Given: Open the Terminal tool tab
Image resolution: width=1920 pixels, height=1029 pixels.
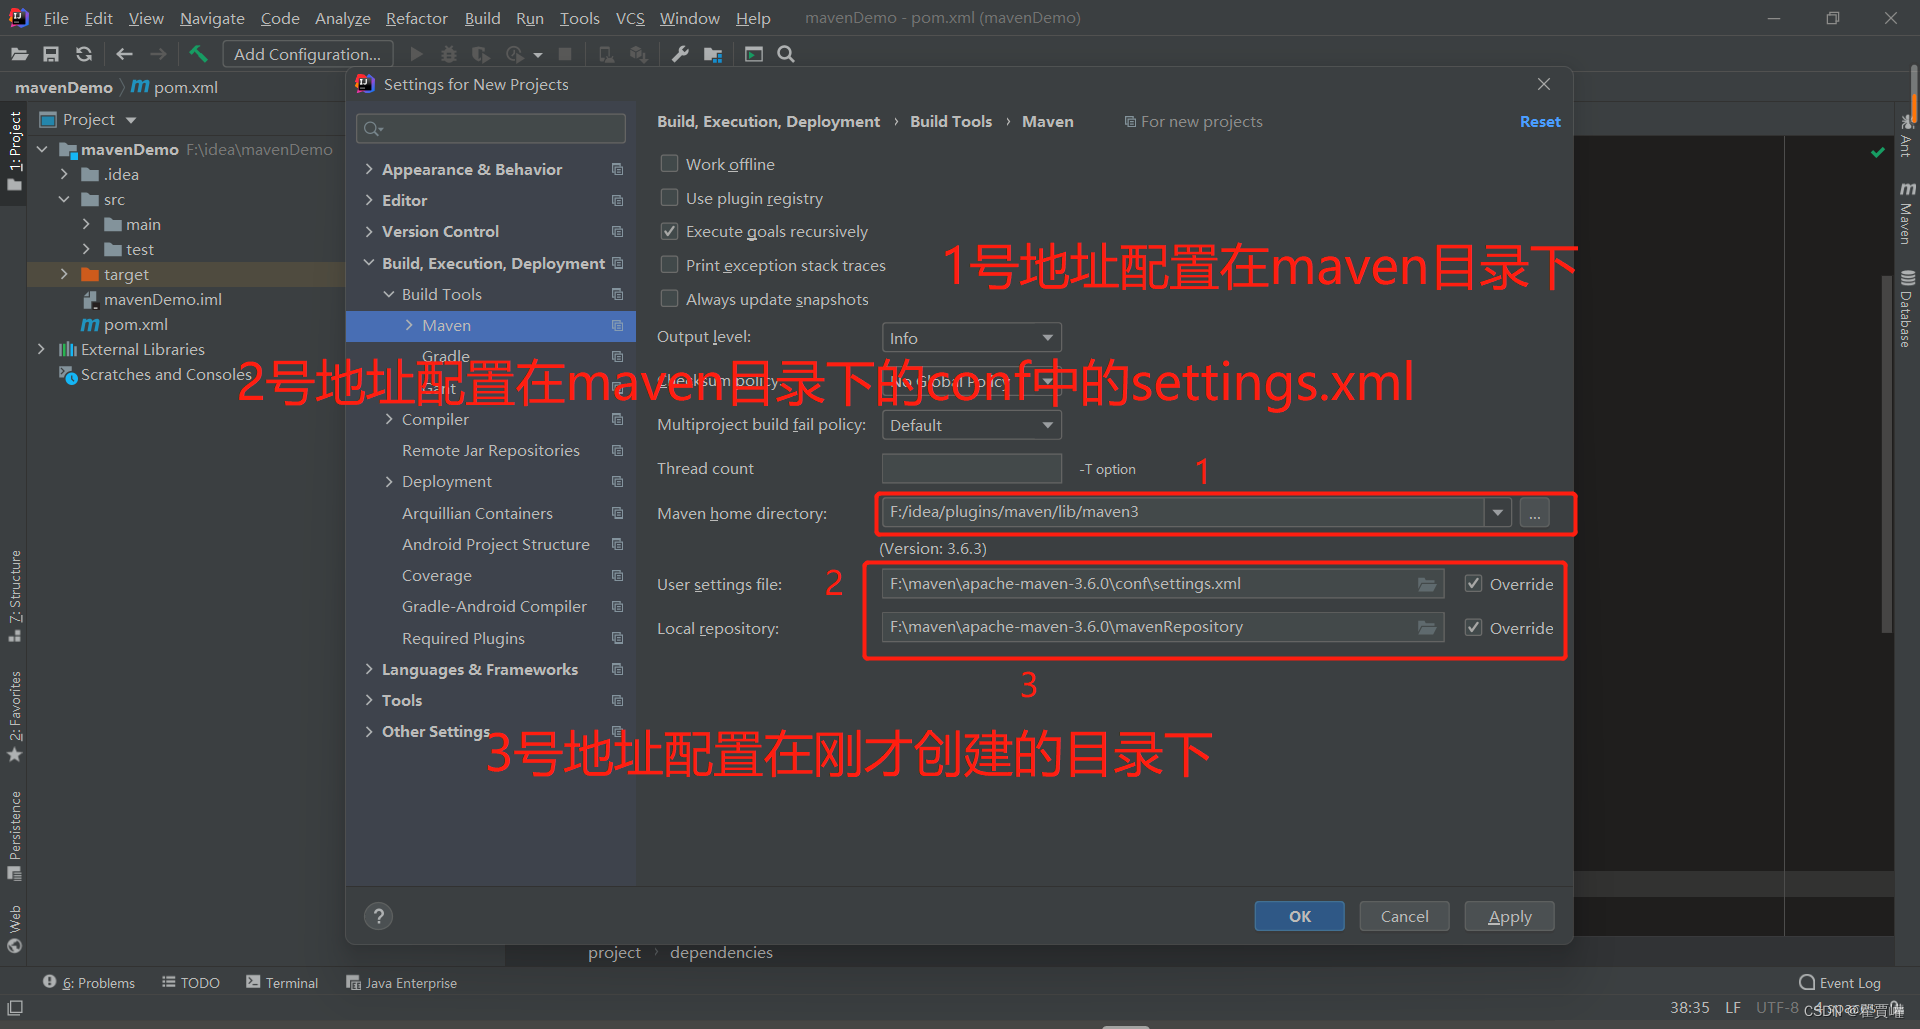Looking at the screenshot, I should tap(282, 983).
